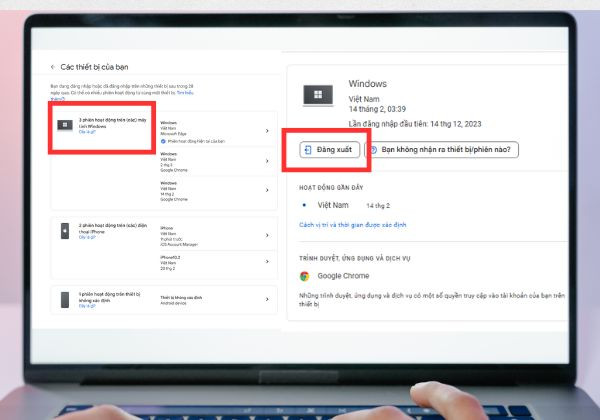Viewport: 600px width, 420px height.
Task: Open the iPhone iOS Account Manager session chevron
Action: pyautogui.click(x=267, y=236)
